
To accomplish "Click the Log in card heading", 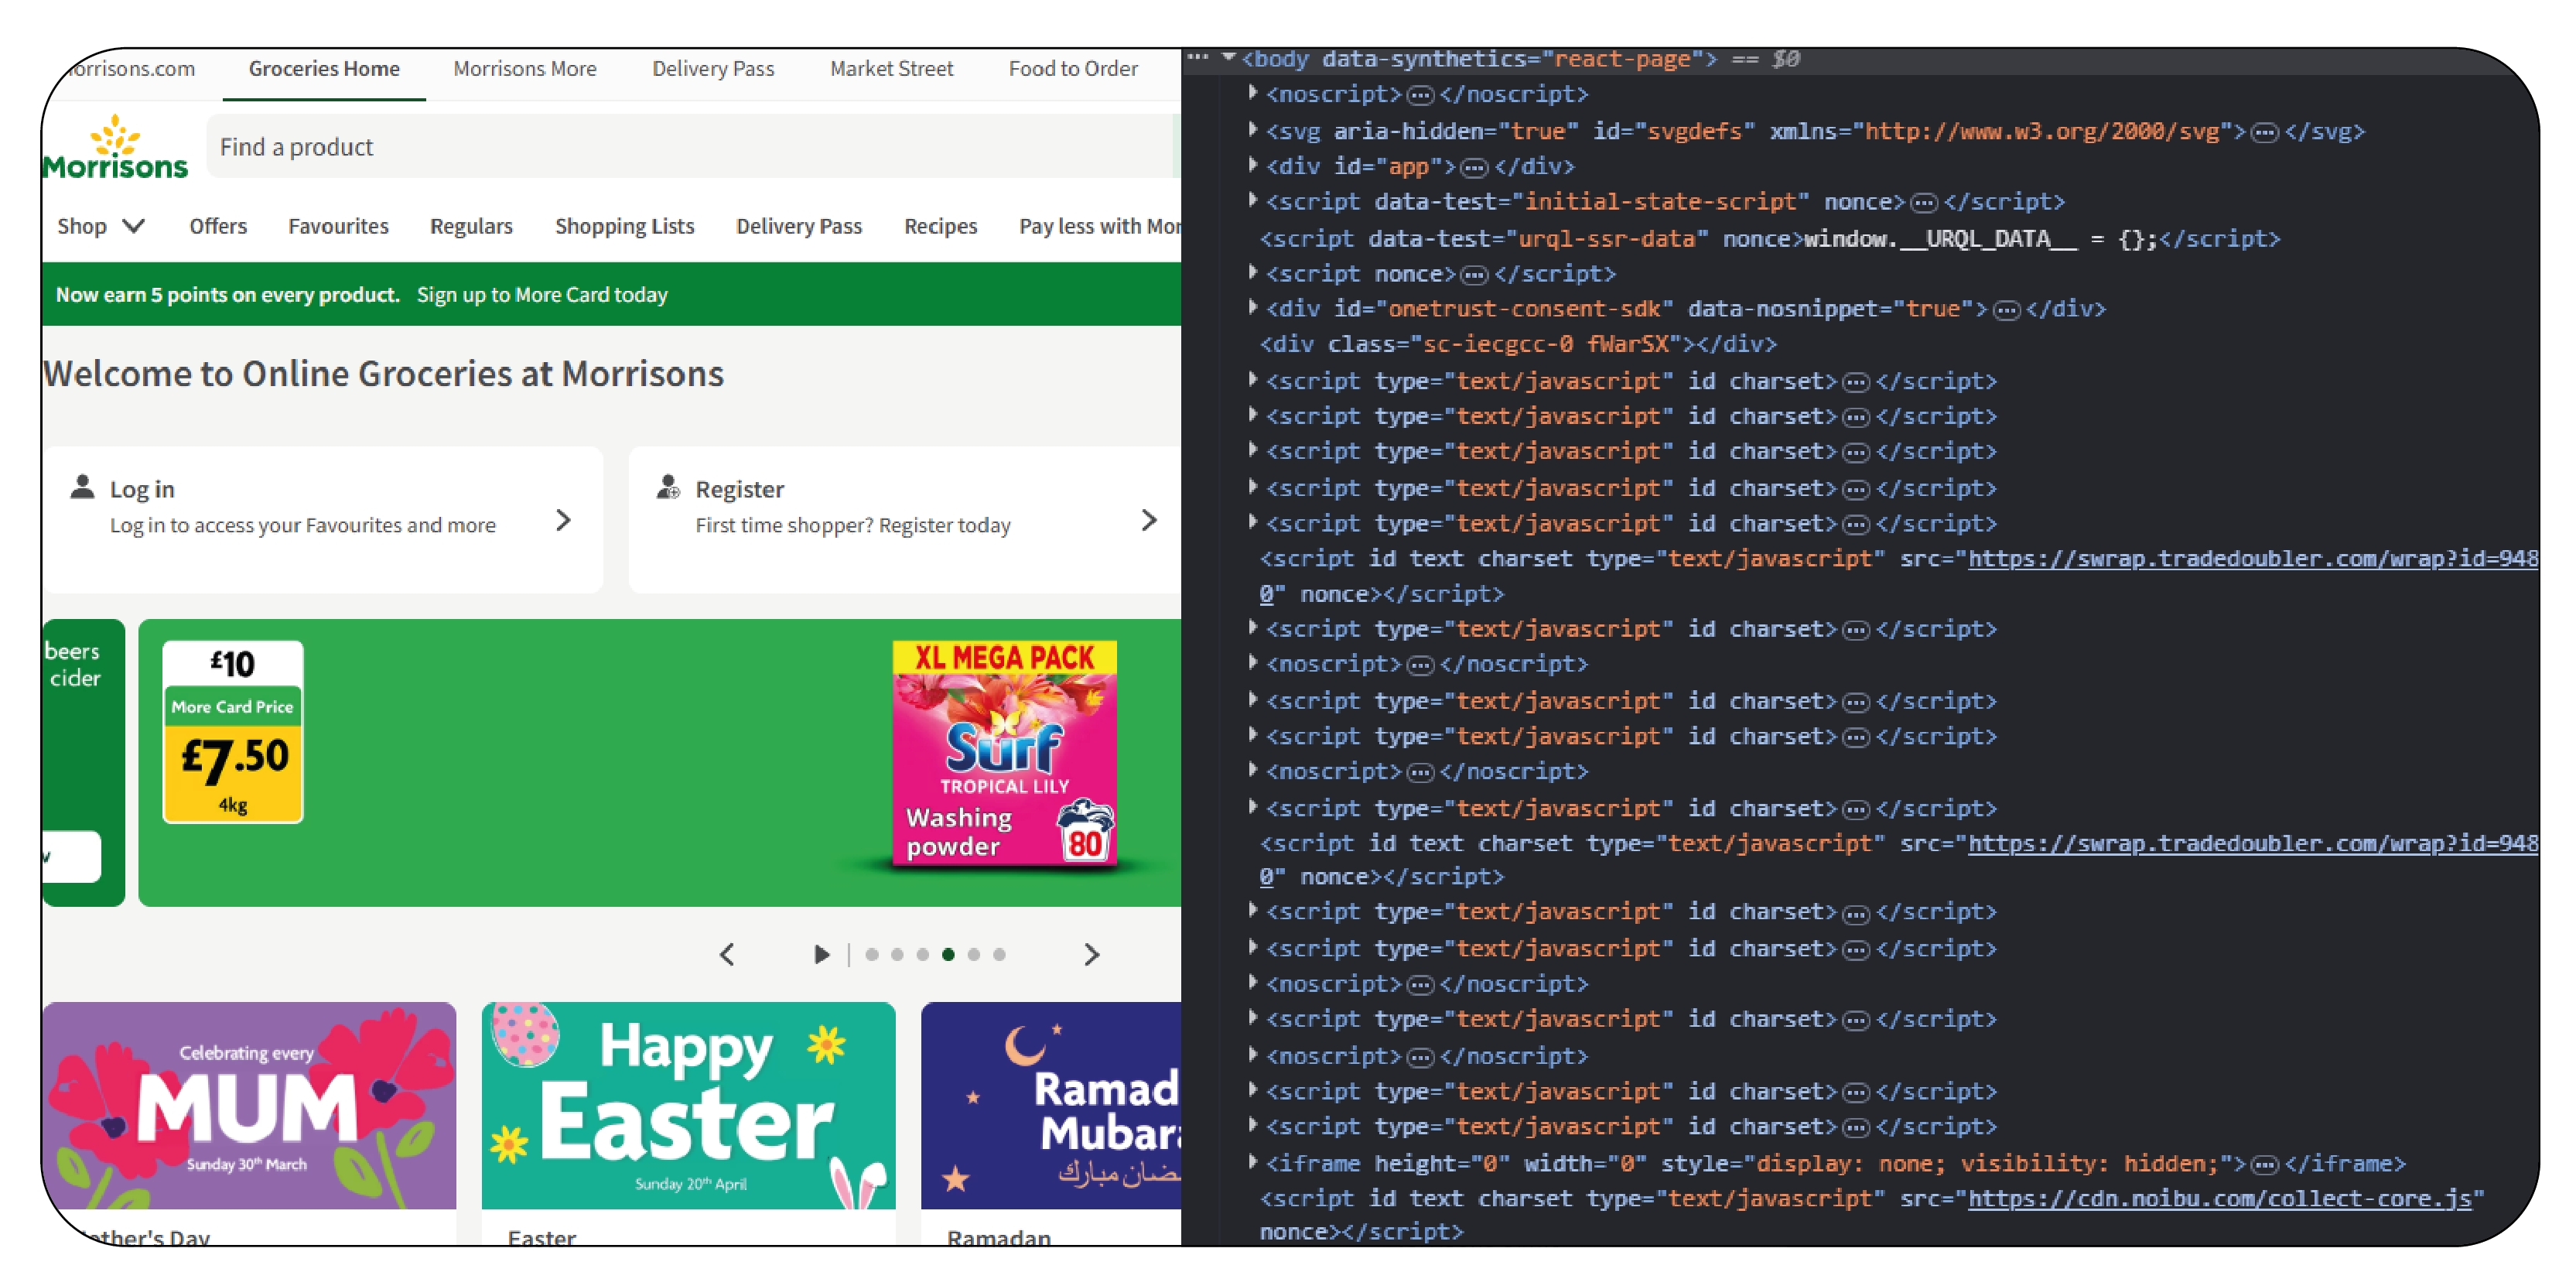I will [142, 489].
